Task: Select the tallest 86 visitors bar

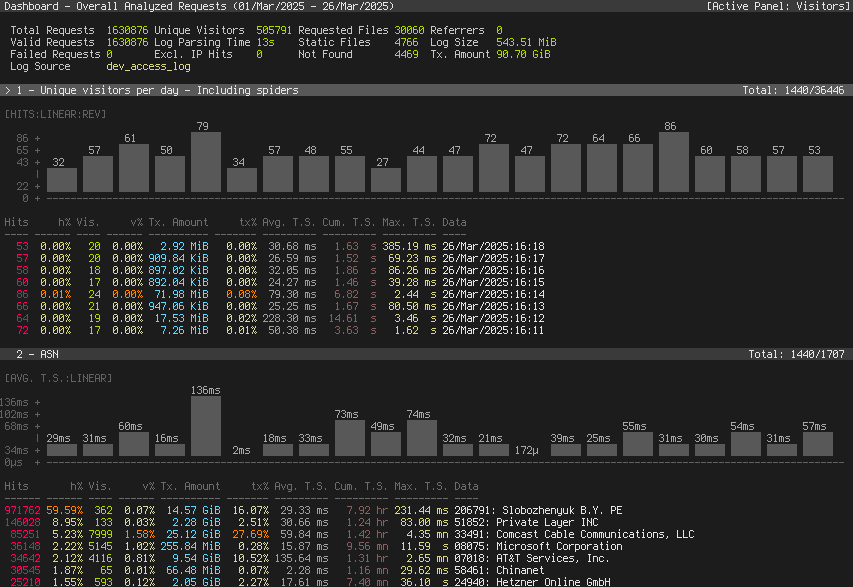Action: 673,161
